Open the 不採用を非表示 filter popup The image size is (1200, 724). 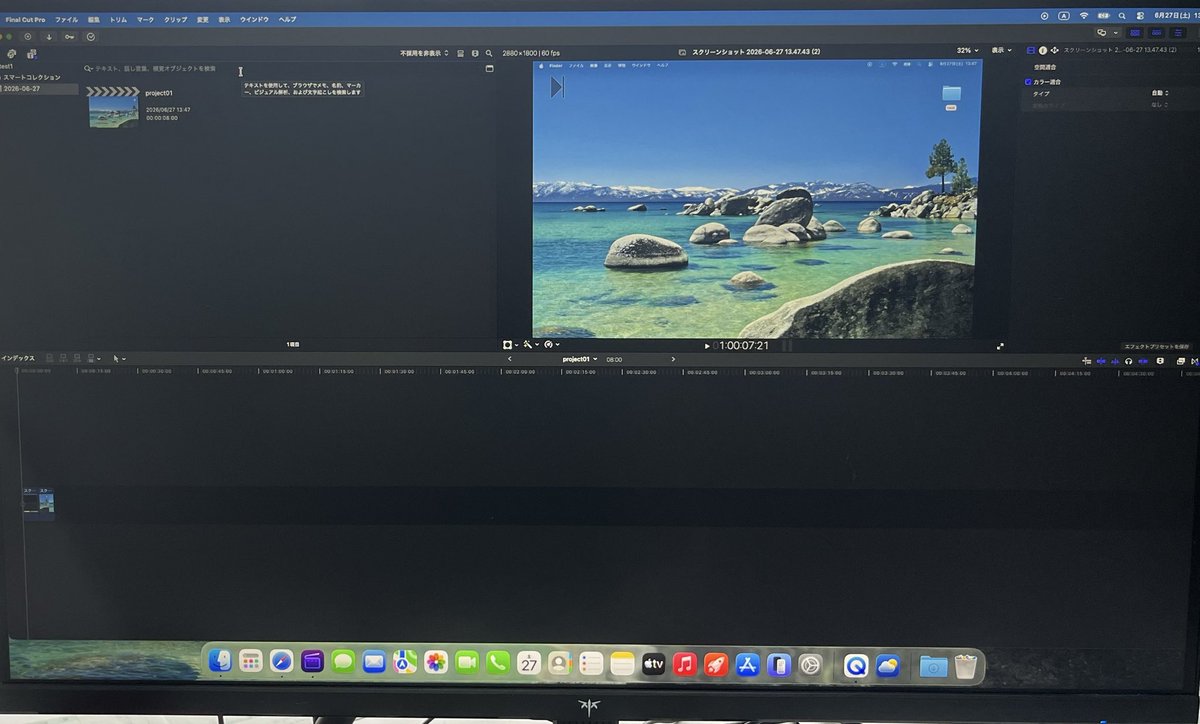(x=424, y=53)
